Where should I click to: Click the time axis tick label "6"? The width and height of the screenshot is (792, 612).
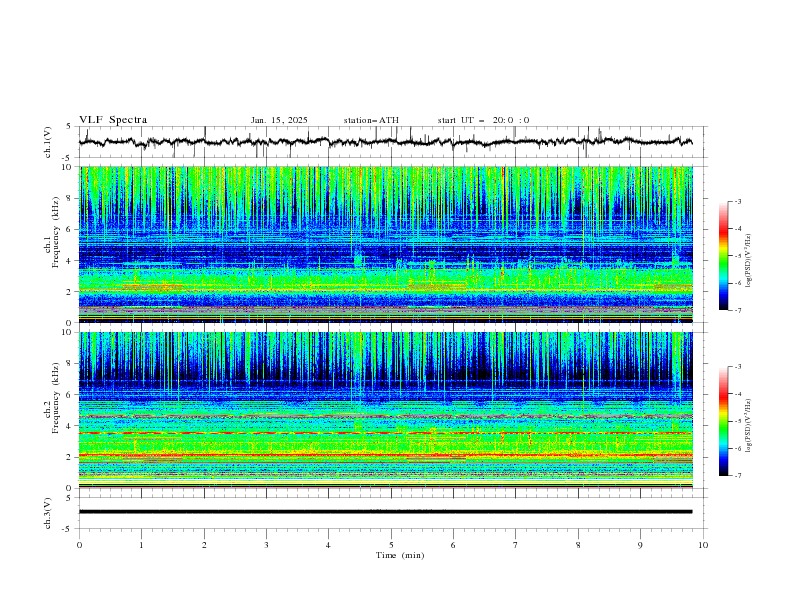[453, 545]
